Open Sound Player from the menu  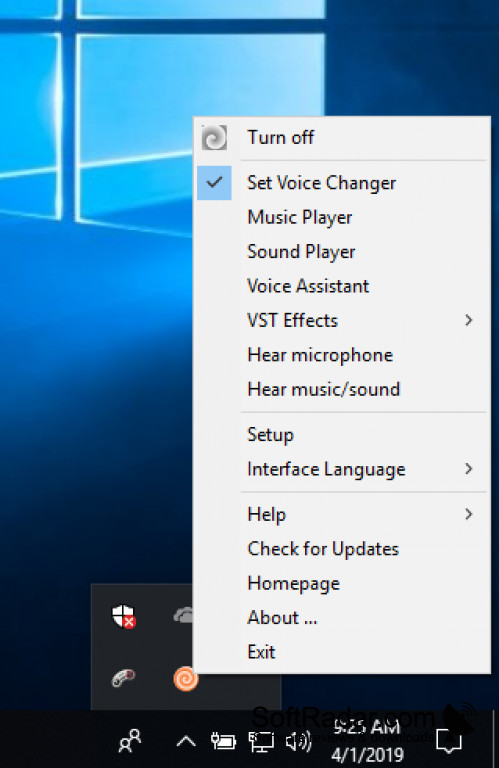(x=301, y=252)
